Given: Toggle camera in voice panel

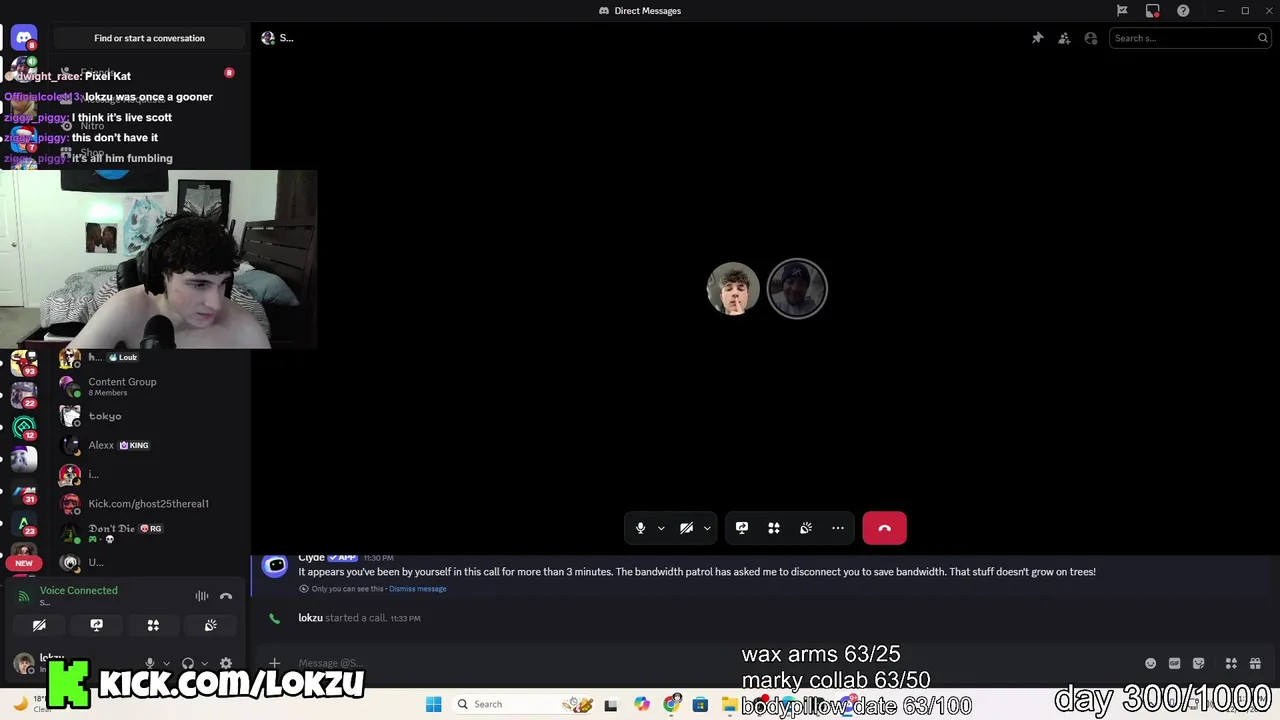Looking at the screenshot, I should point(39,625).
